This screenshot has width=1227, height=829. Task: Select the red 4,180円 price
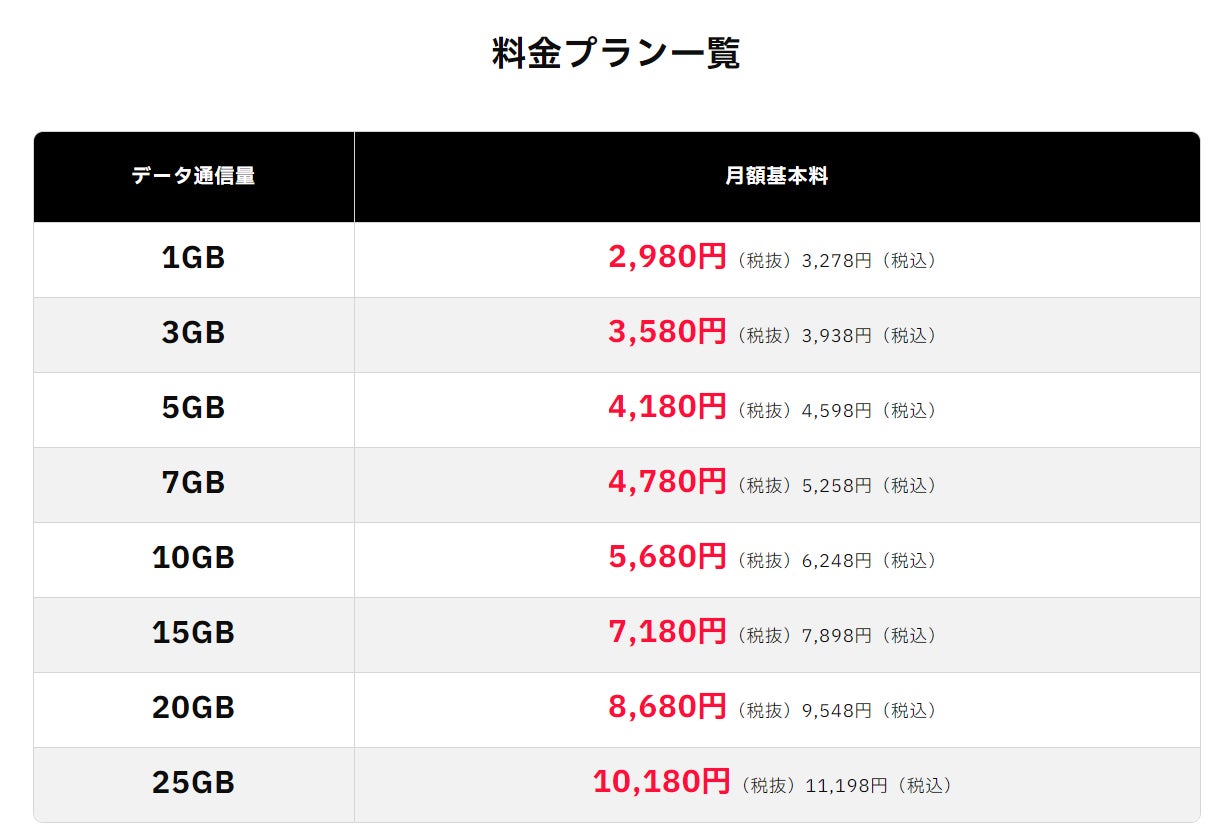tap(667, 407)
